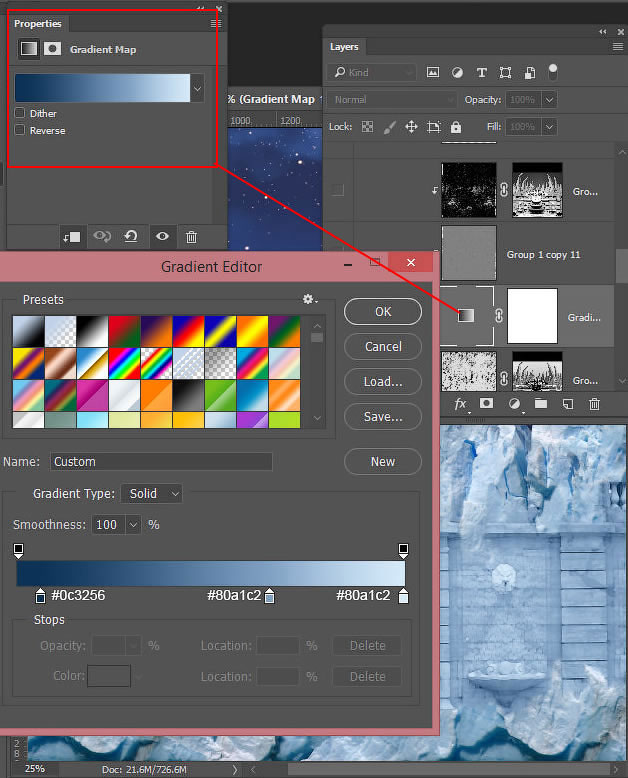Image resolution: width=628 pixels, height=778 pixels.
Task: Click the Gradient Map adjustment icon in Properties
Action: [29, 49]
